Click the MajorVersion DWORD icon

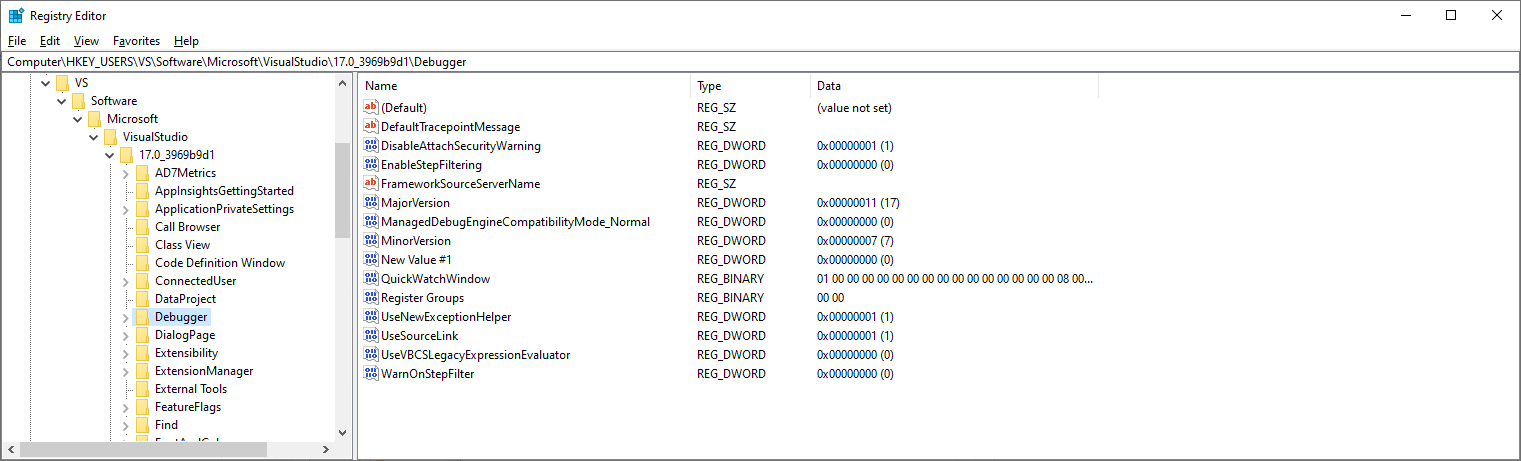click(x=371, y=202)
